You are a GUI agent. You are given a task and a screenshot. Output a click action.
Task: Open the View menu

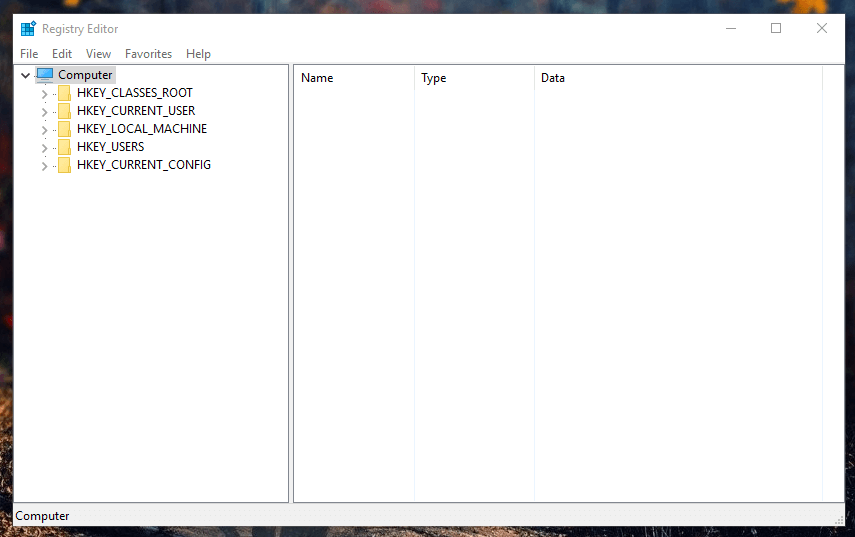click(x=98, y=54)
